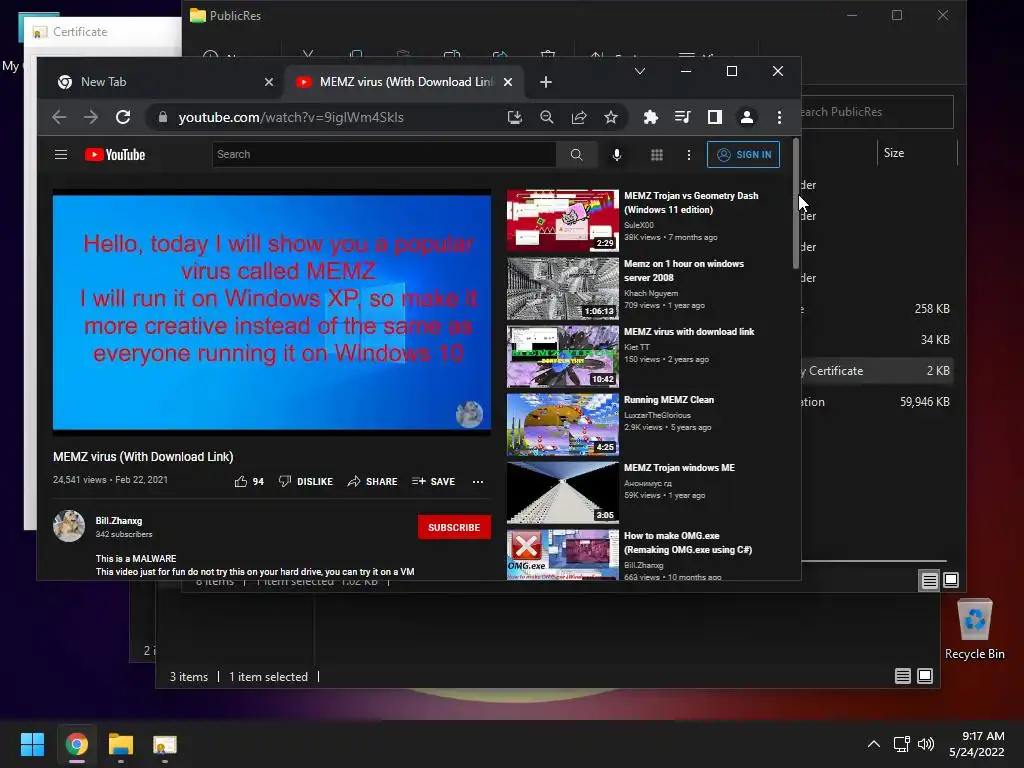This screenshot has width=1024, height=768.
Task: Open the Start menu
Action: [x=32, y=744]
